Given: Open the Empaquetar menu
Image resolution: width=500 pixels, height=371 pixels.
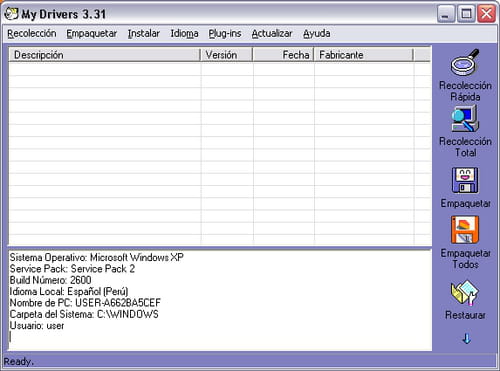Looking at the screenshot, I should point(91,33).
